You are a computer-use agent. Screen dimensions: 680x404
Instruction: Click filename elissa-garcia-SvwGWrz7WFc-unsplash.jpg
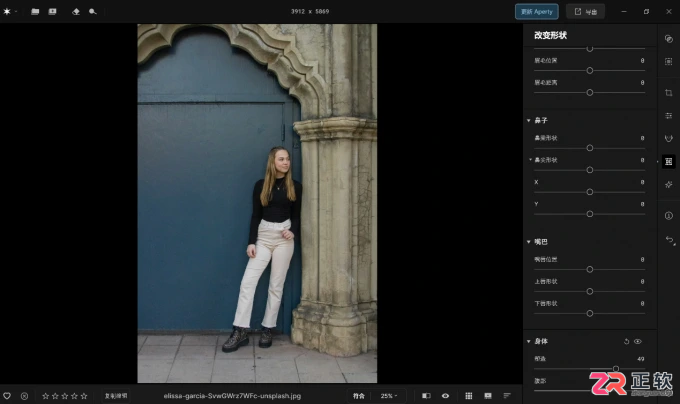click(232, 396)
